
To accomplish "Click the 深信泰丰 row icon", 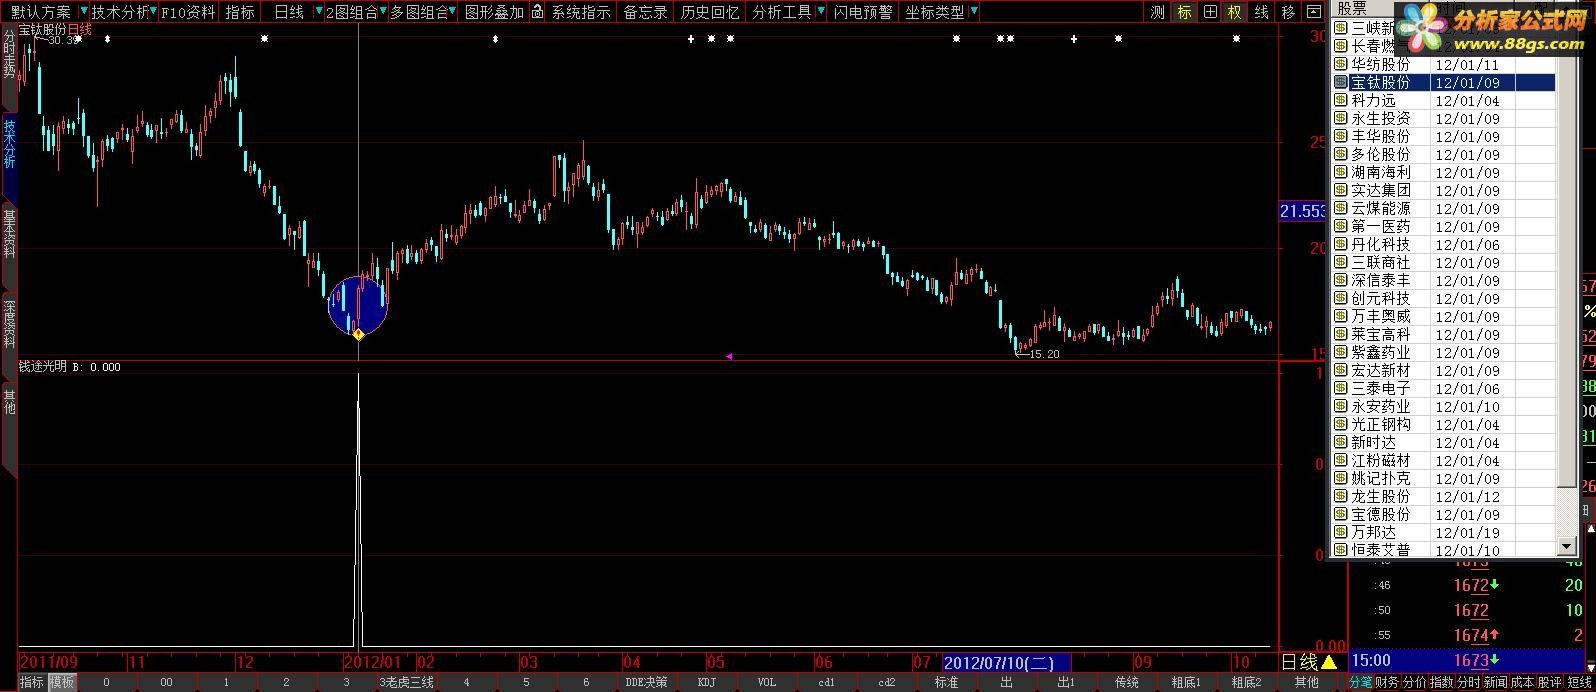I will [1341, 281].
